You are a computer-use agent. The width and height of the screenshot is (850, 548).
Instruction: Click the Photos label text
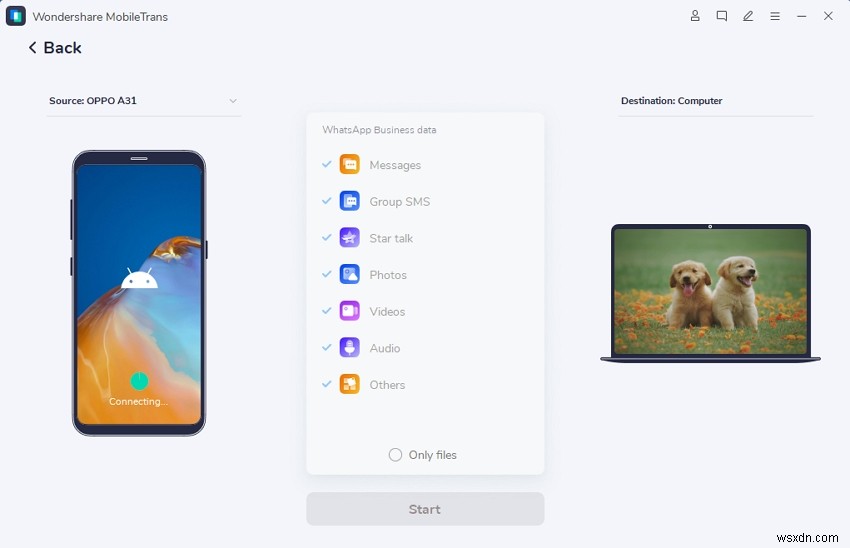[388, 275]
